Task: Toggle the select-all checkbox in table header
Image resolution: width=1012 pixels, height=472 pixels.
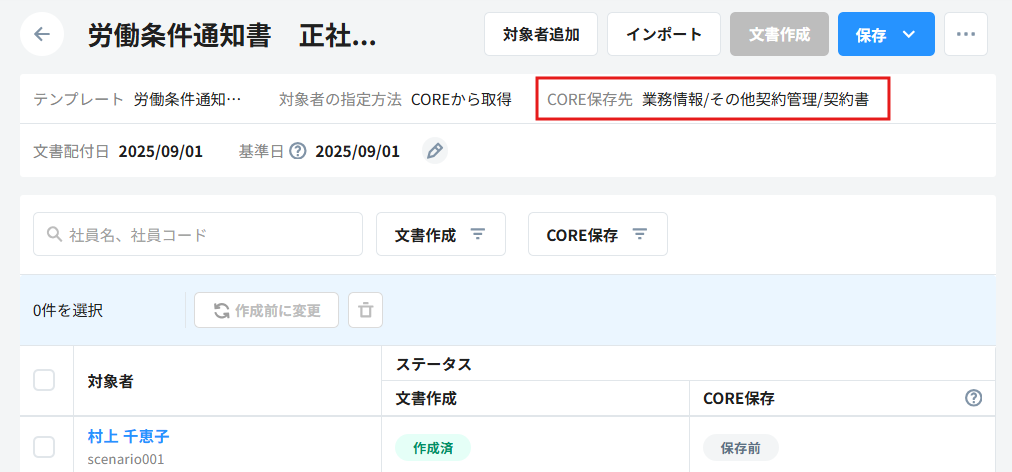Action: pos(44,380)
